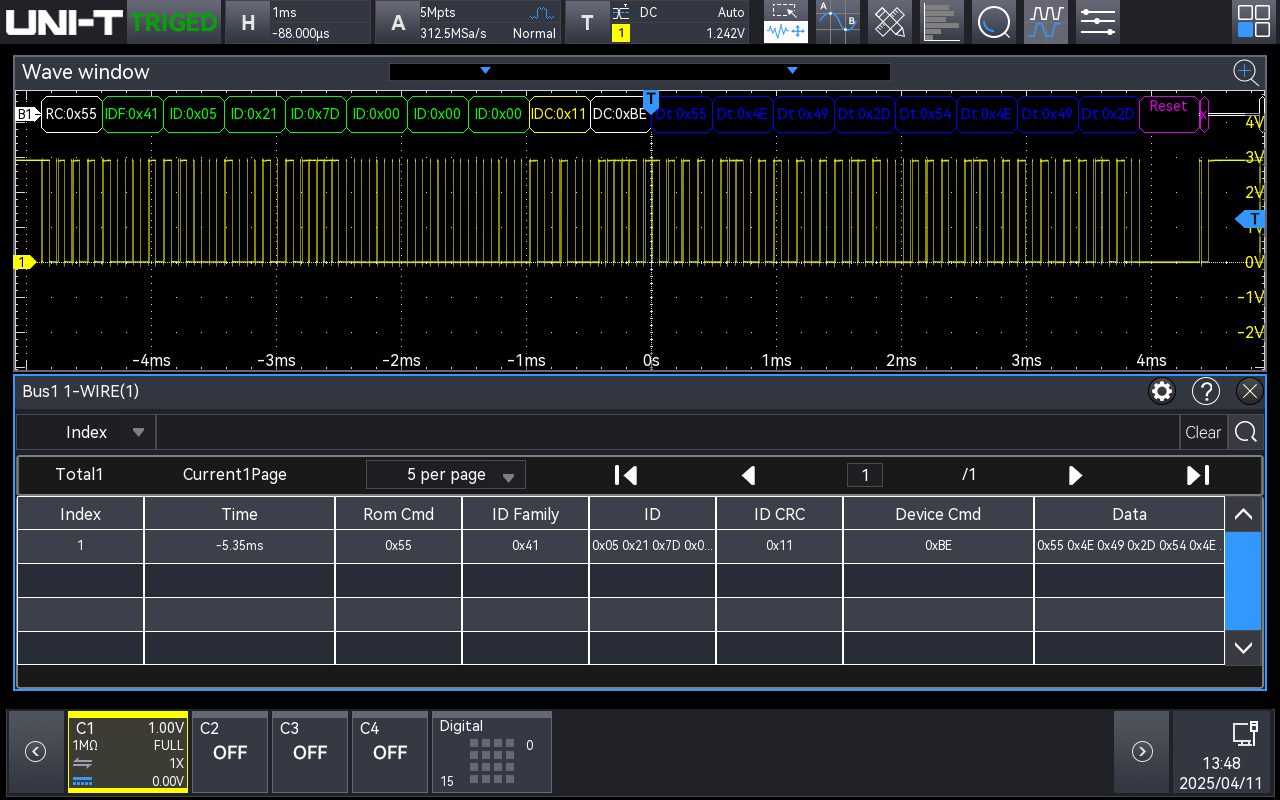The image size is (1280, 800).
Task: Click the IDC:0x11 decode segment
Action: coord(559,114)
